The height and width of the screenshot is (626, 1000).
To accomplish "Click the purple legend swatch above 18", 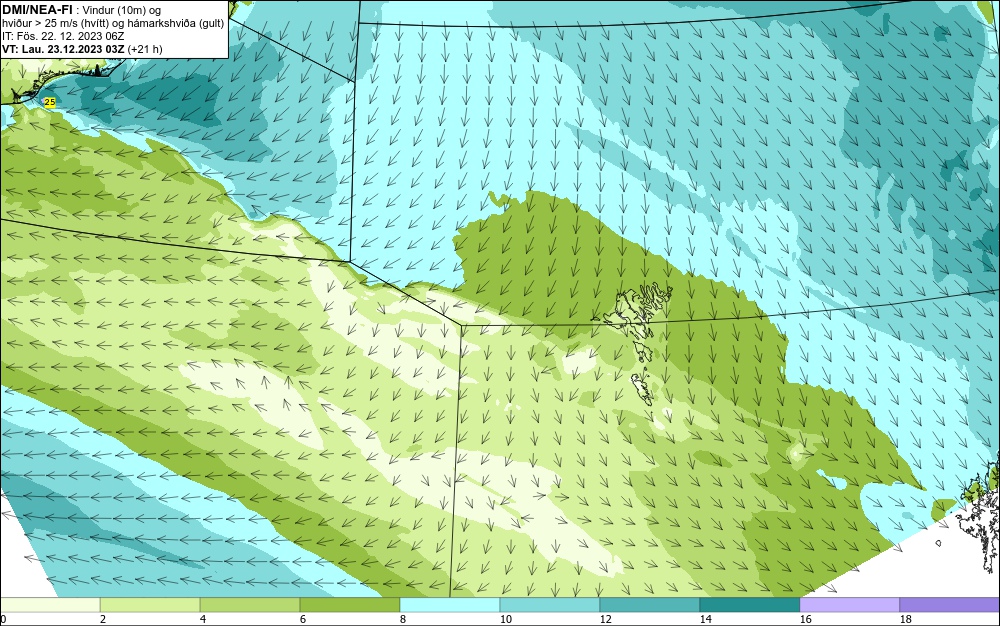I will (950, 604).
